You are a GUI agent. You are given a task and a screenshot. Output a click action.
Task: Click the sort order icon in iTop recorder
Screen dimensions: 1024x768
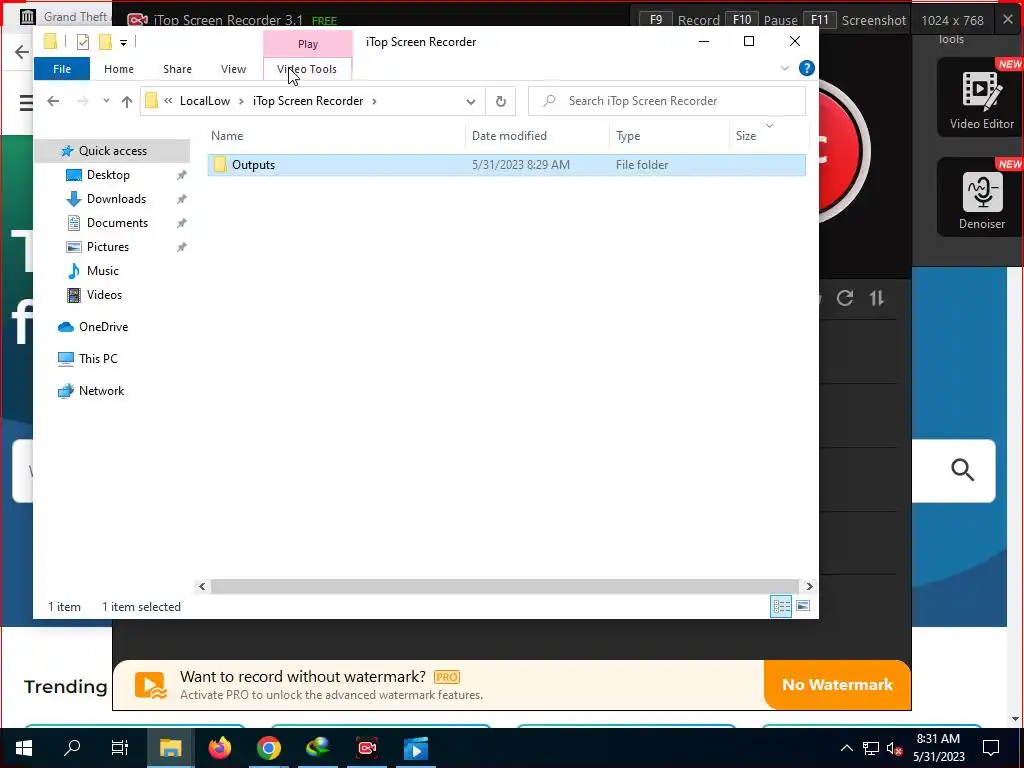(x=876, y=298)
